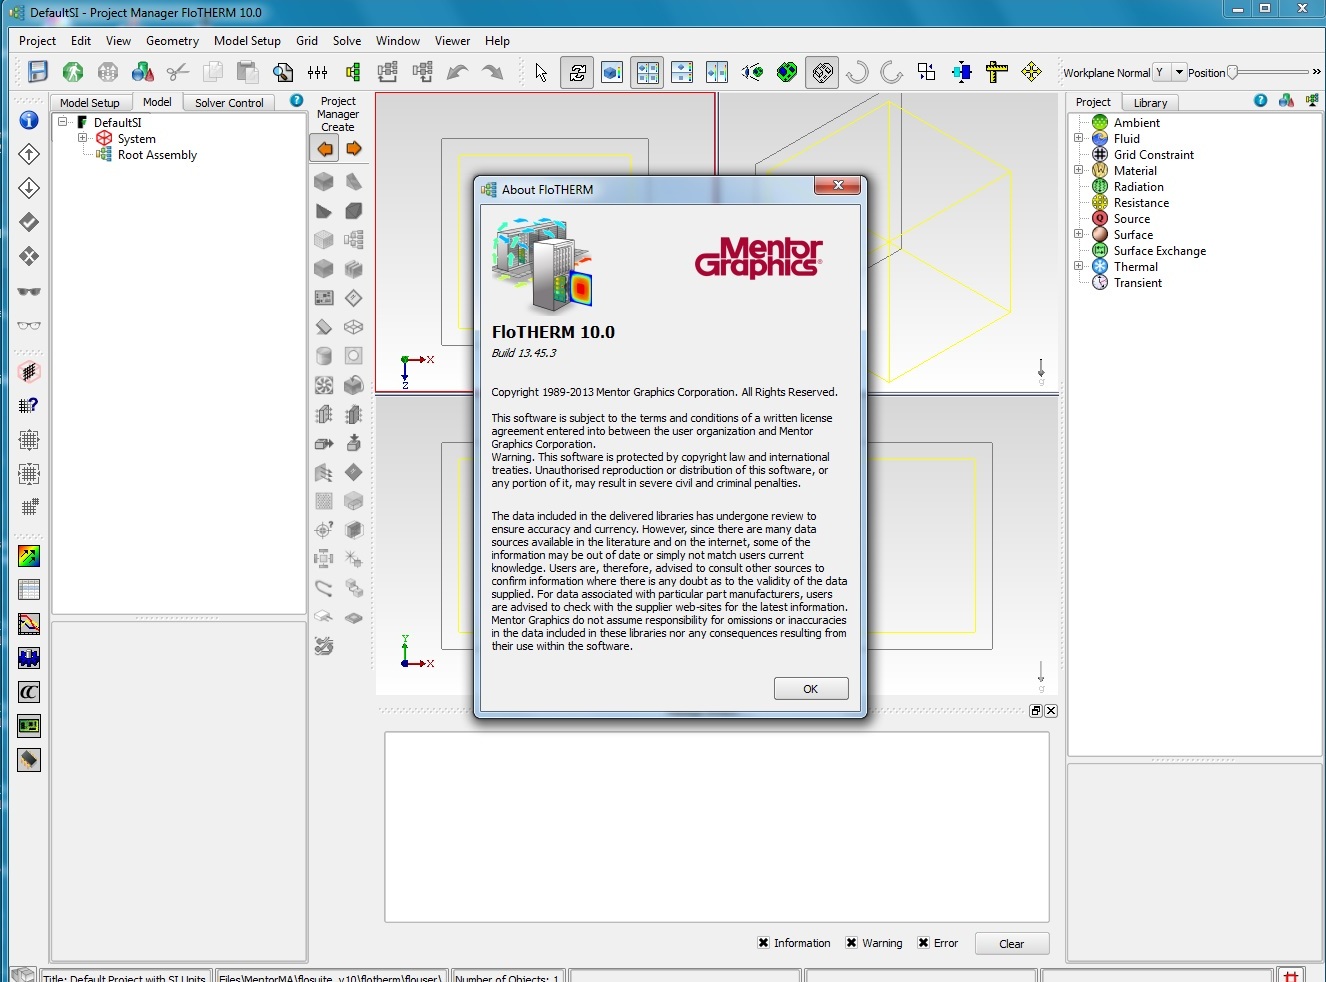Expand the Surface node in Project panel
The width and height of the screenshot is (1326, 982).
(1079, 234)
